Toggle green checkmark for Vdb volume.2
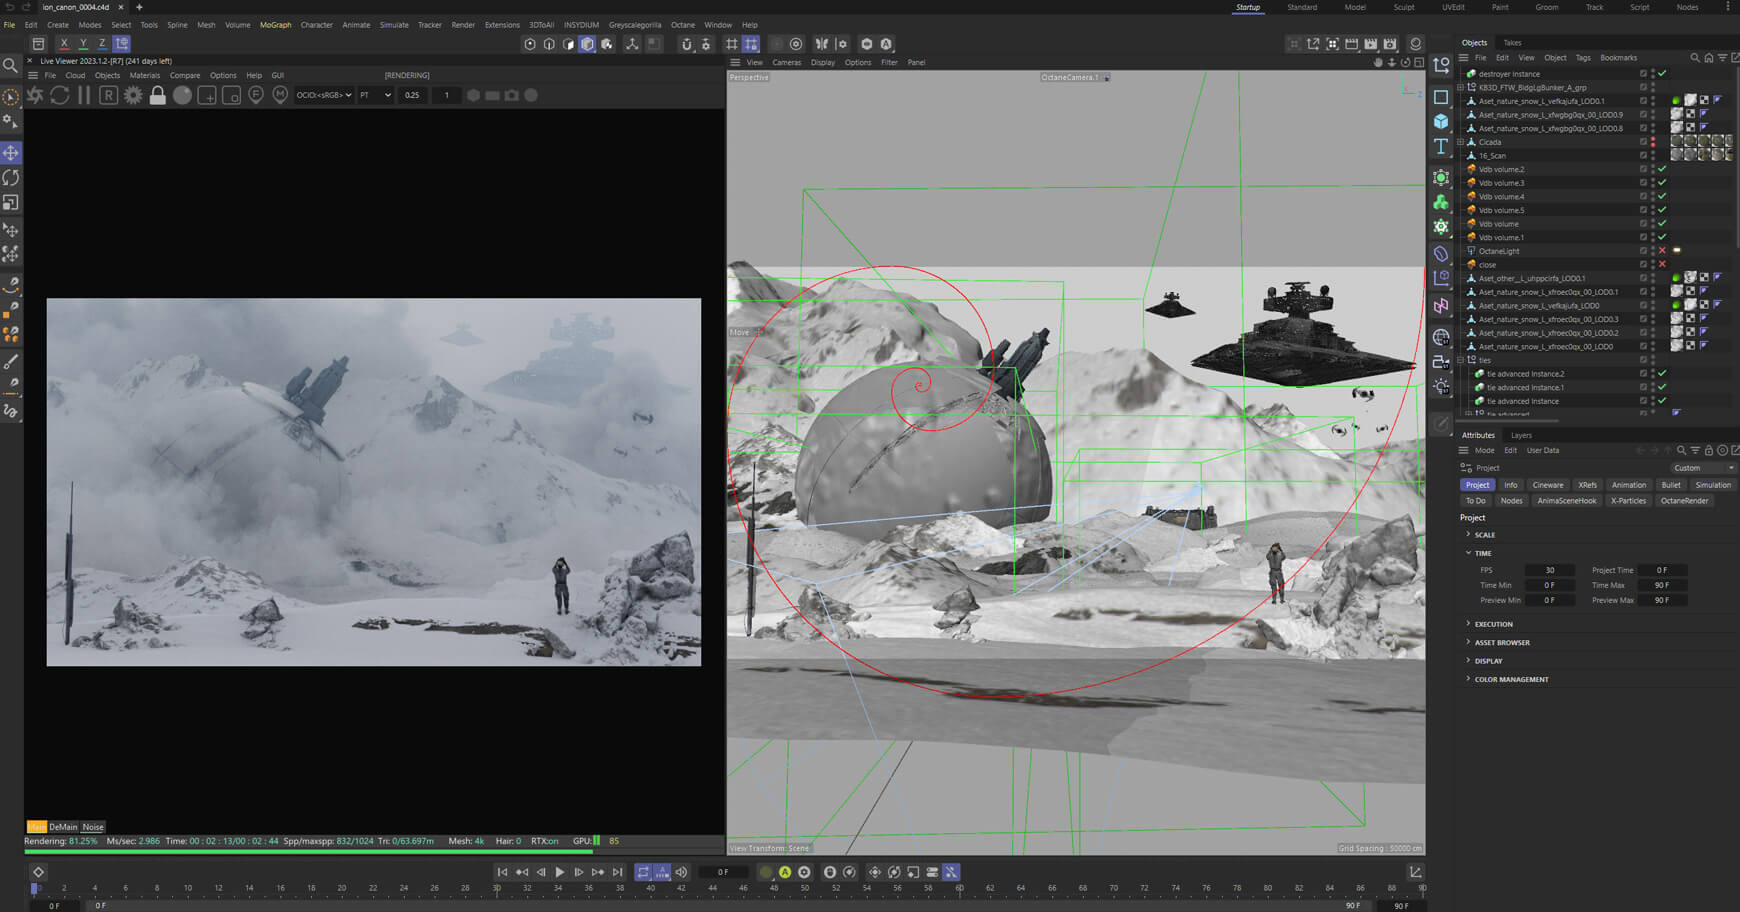This screenshot has height=912, width=1740. click(1662, 169)
